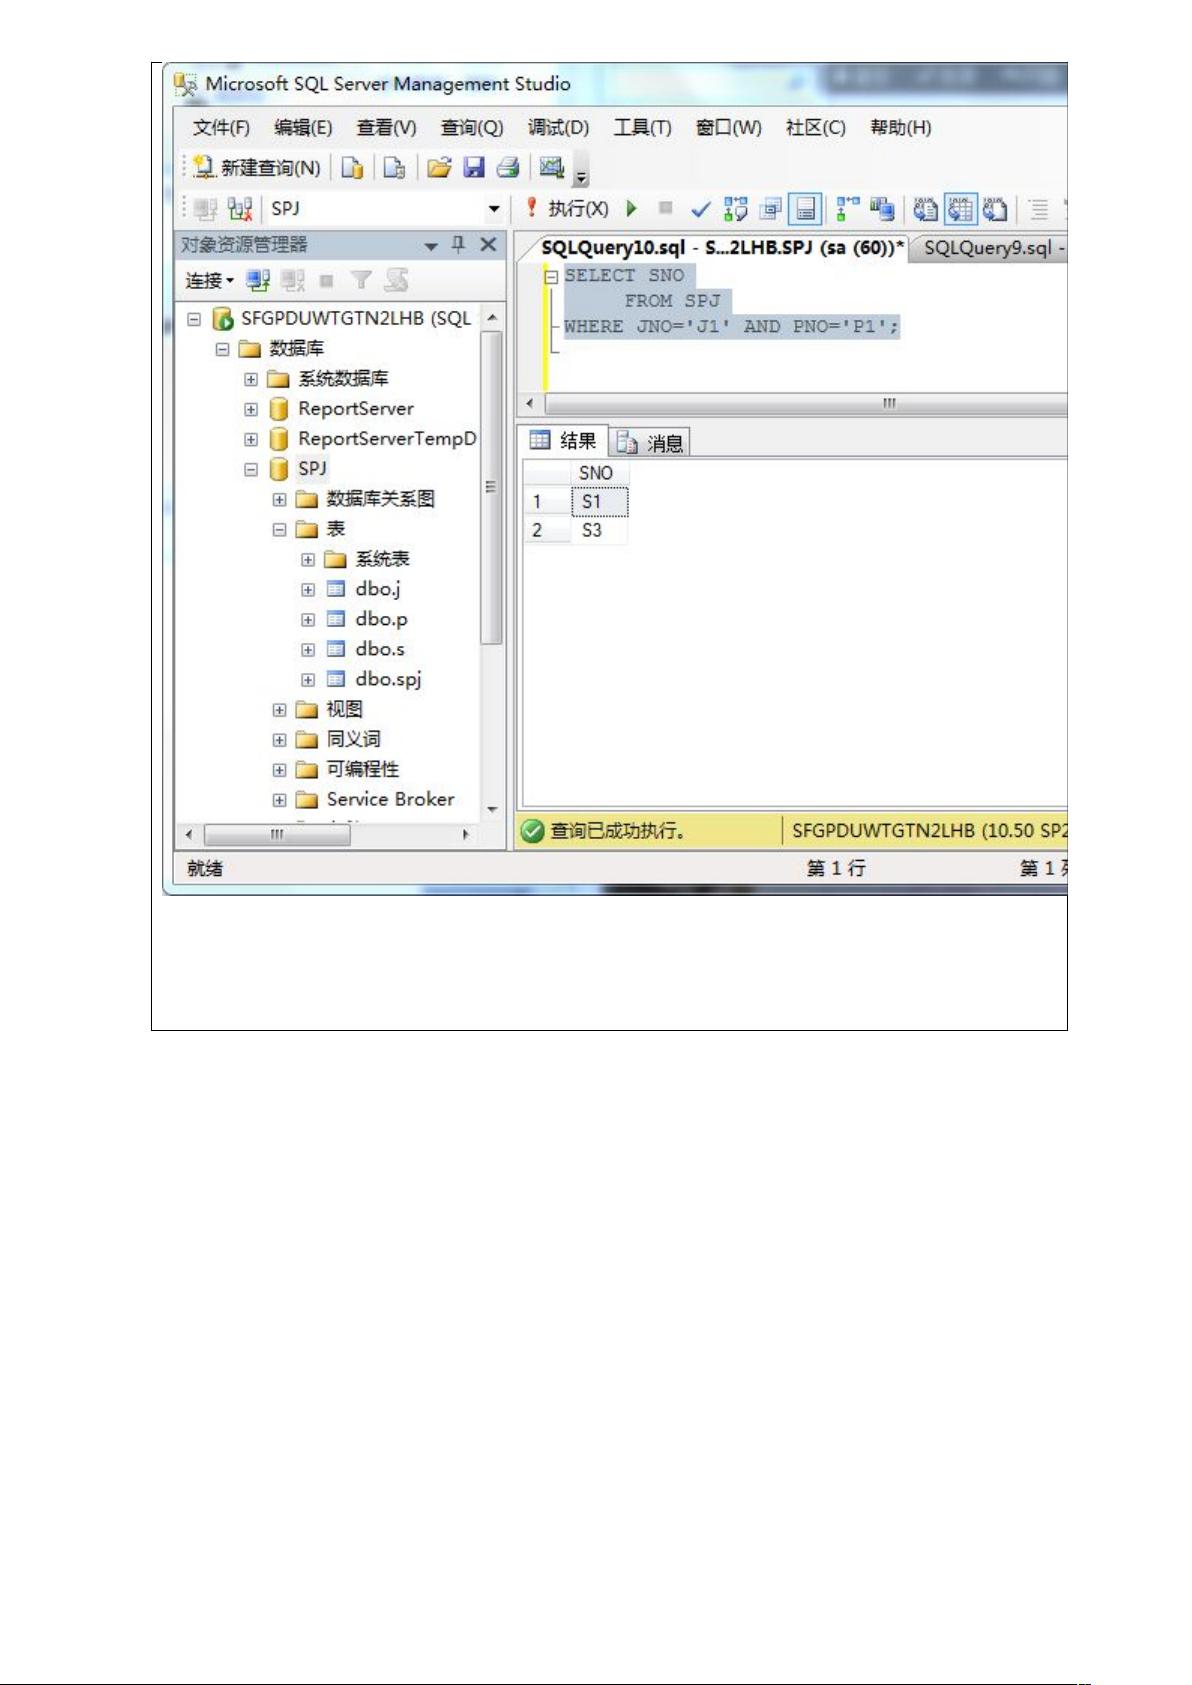1192x1685 pixels.
Task: Open the Tools (工具) menu
Action: tap(642, 128)
